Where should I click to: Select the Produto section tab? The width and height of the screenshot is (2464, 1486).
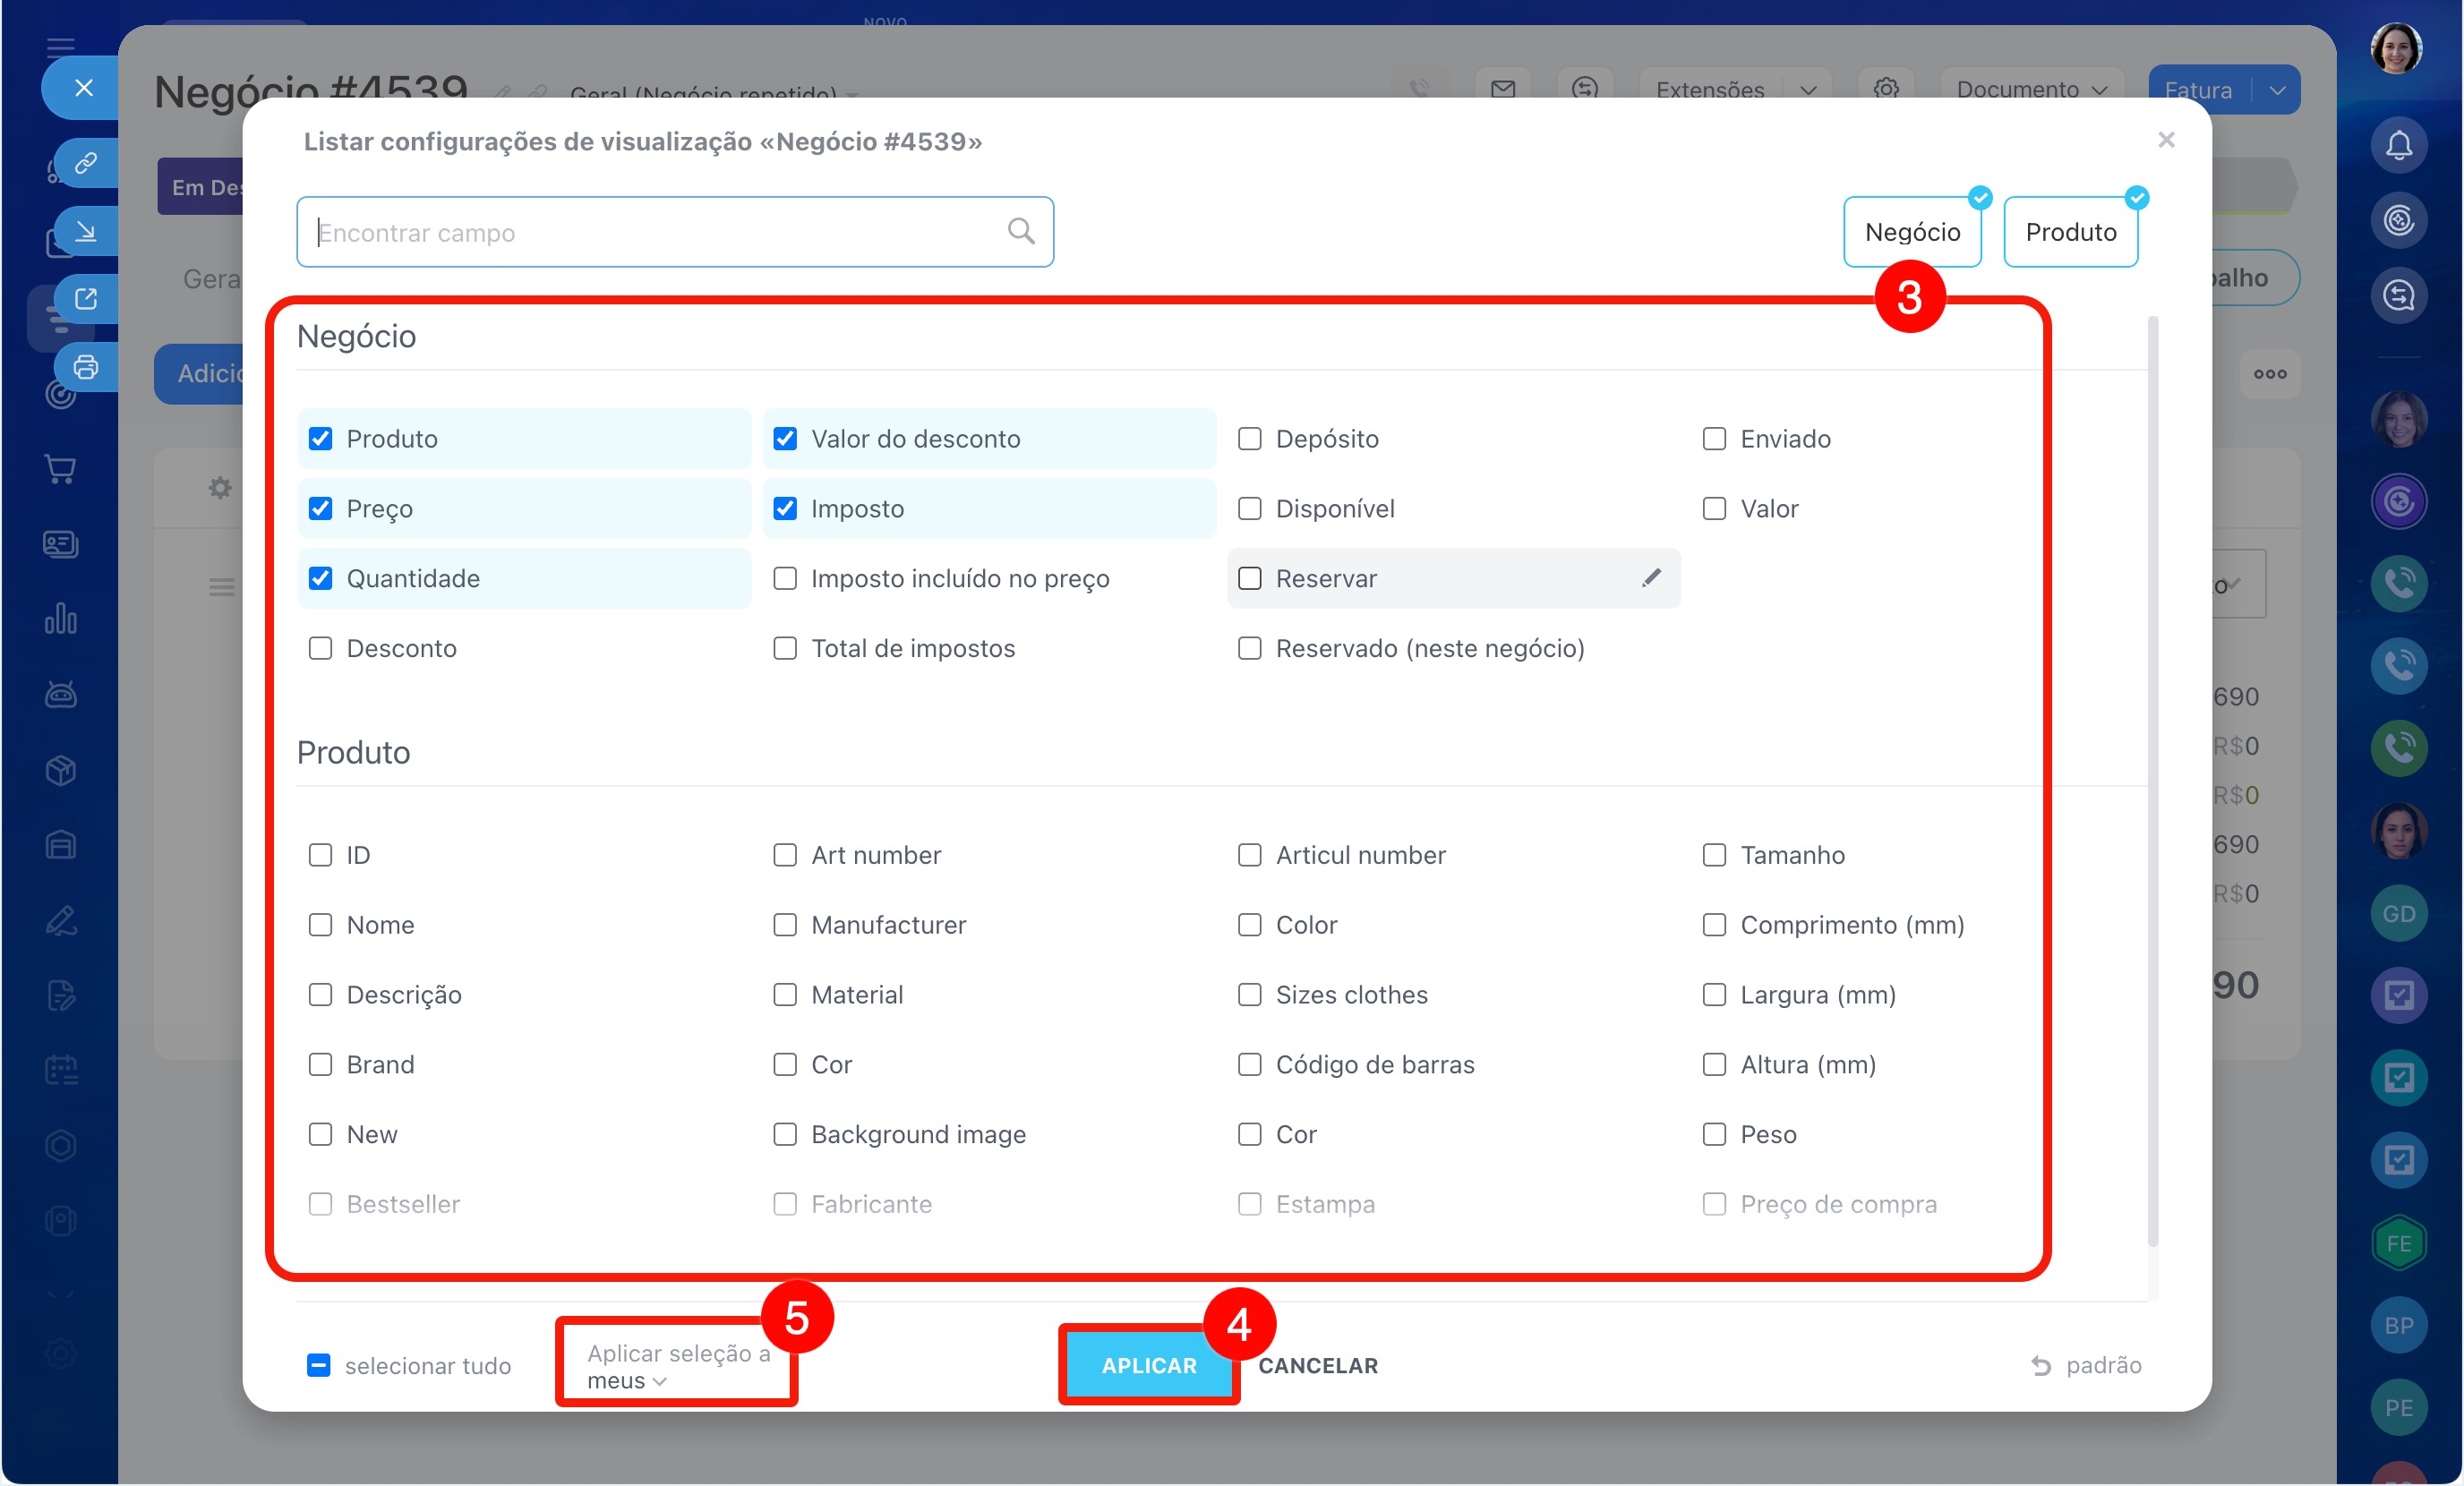click(2070, 232)
